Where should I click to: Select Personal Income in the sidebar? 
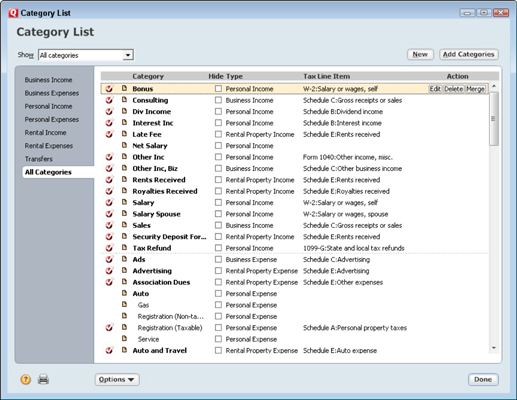(48, 106)
